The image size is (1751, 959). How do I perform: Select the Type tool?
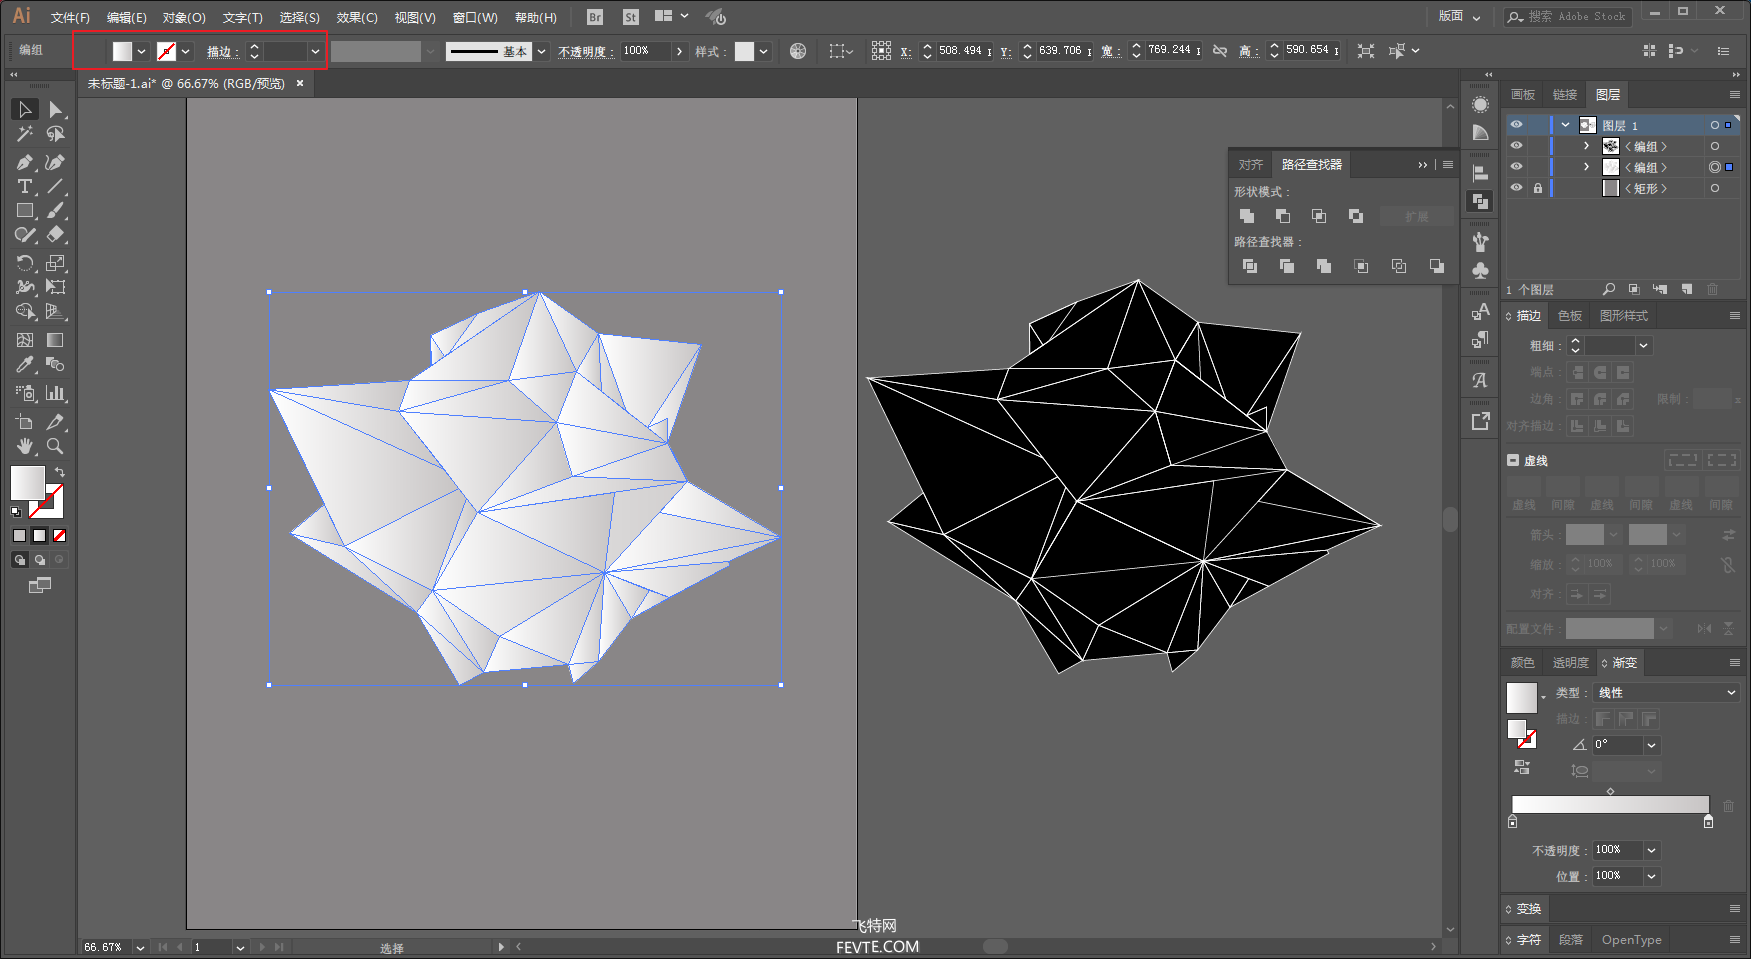click(25, 187)
